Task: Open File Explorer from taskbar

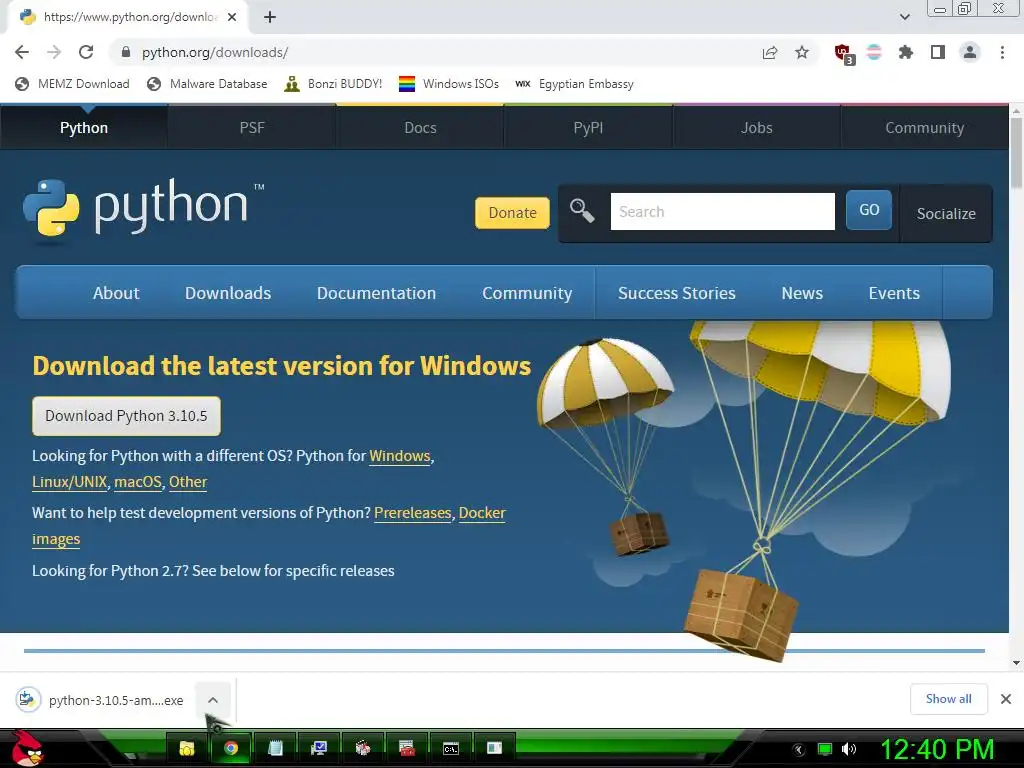Action: pyautogui.click(x=187, y=748)
